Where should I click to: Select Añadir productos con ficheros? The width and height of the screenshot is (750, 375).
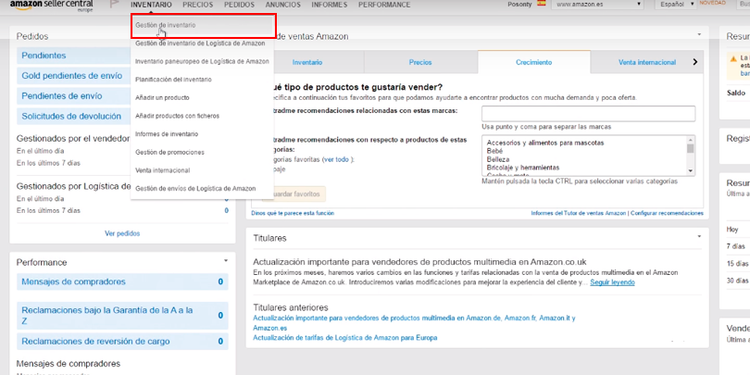[x=177, y=116]
